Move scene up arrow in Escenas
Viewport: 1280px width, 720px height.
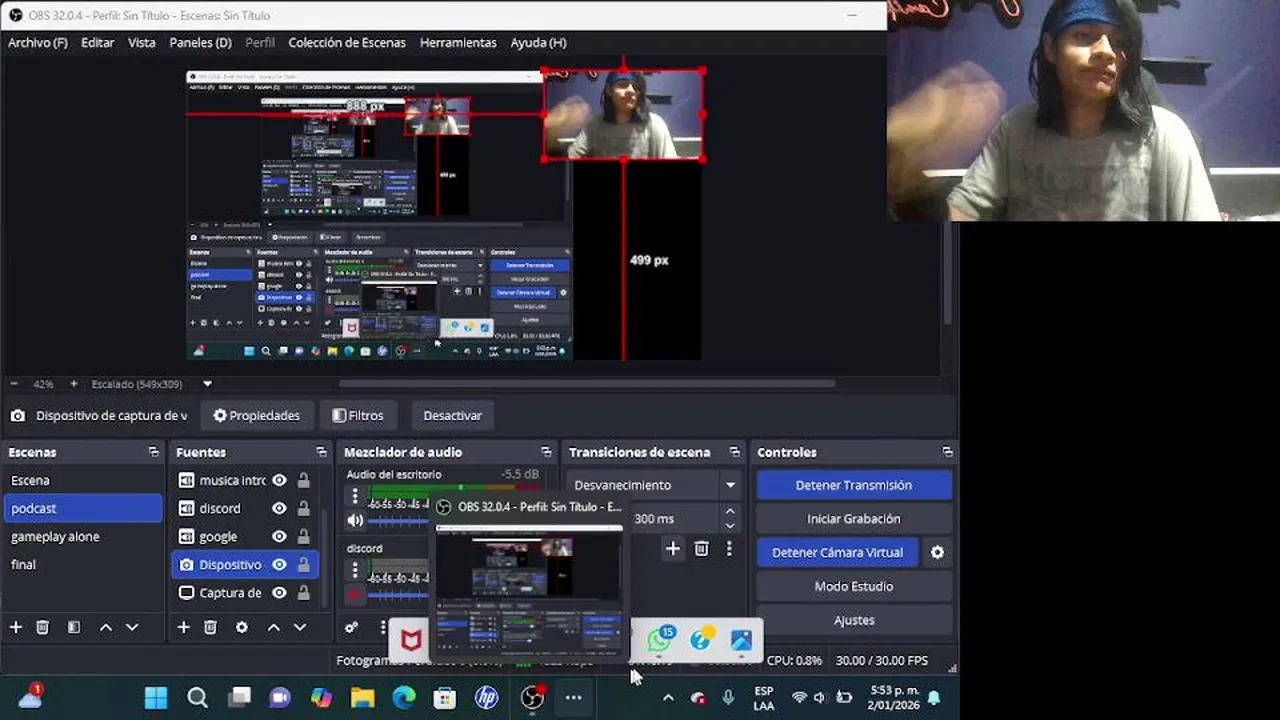(105, 627)
